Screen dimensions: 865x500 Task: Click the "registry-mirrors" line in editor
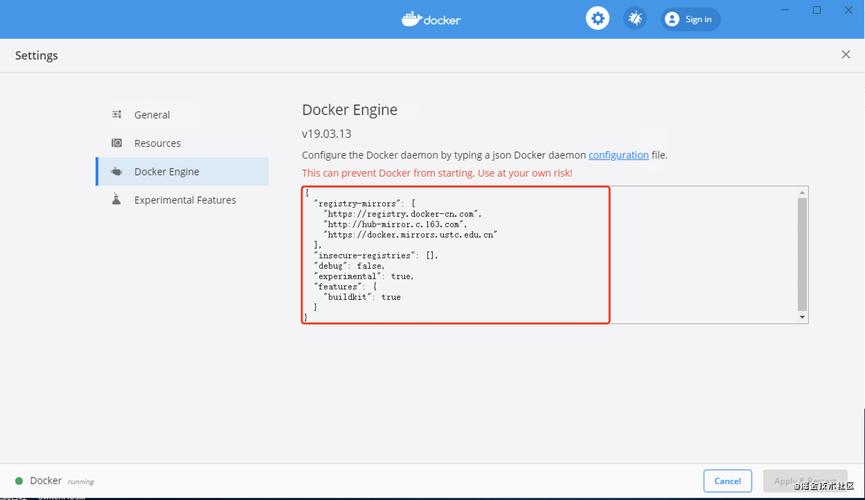click(365, 204)
